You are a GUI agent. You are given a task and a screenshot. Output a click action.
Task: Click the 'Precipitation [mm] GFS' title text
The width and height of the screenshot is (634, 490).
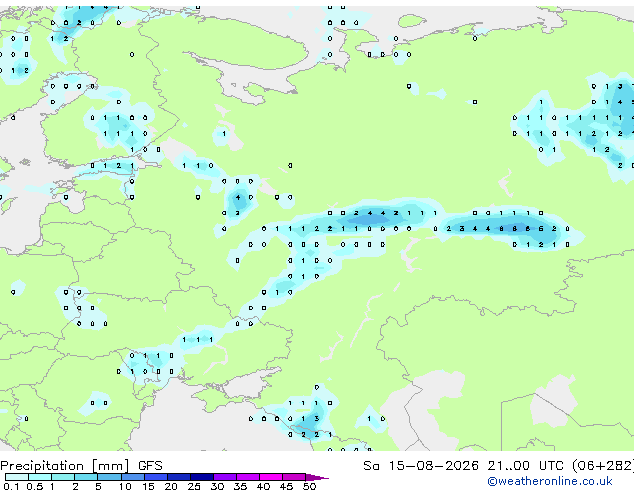coord(81,466)
